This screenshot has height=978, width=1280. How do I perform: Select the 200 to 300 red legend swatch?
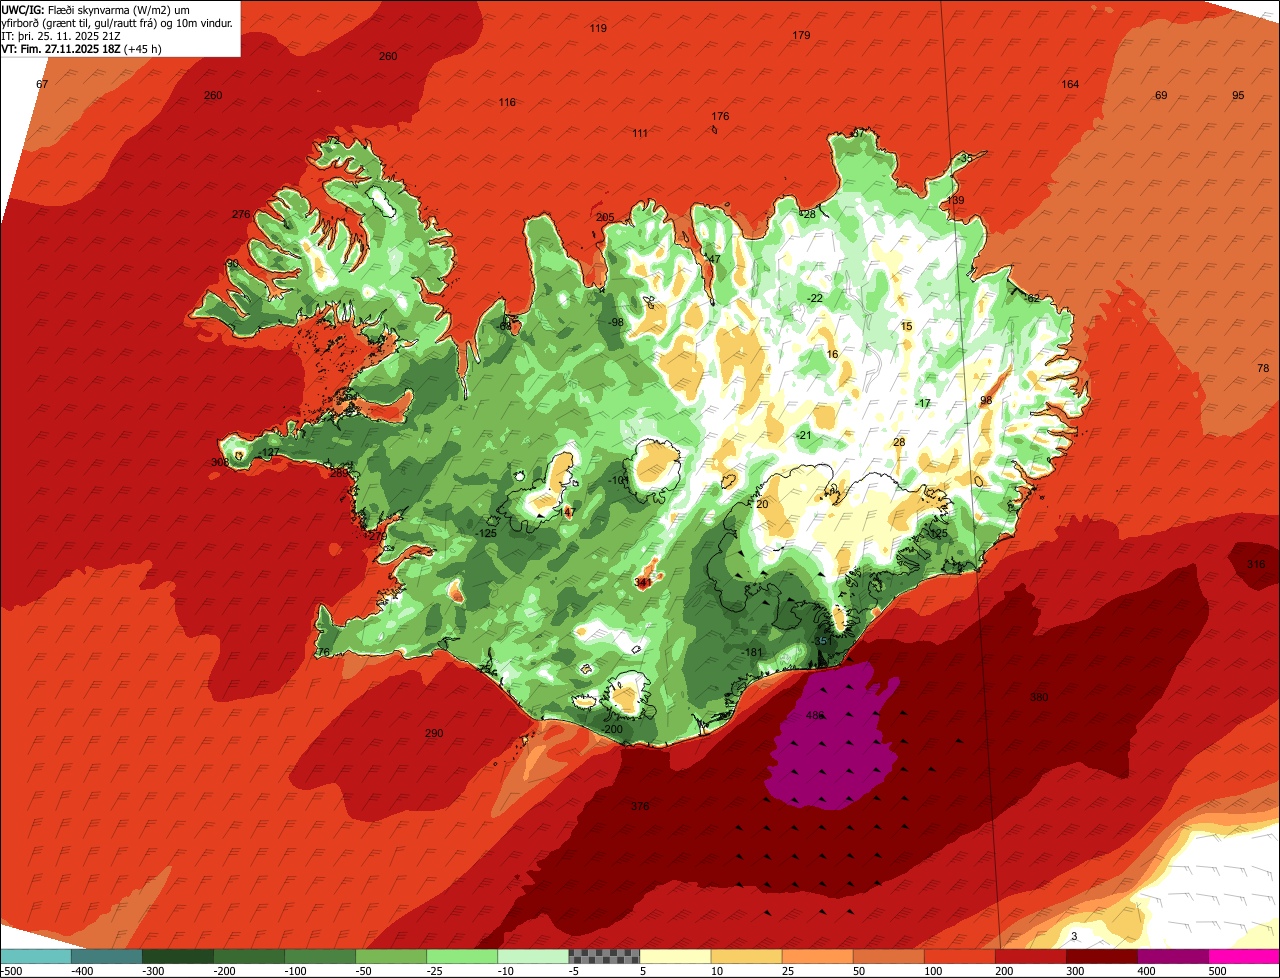(x=1030, y=955)
